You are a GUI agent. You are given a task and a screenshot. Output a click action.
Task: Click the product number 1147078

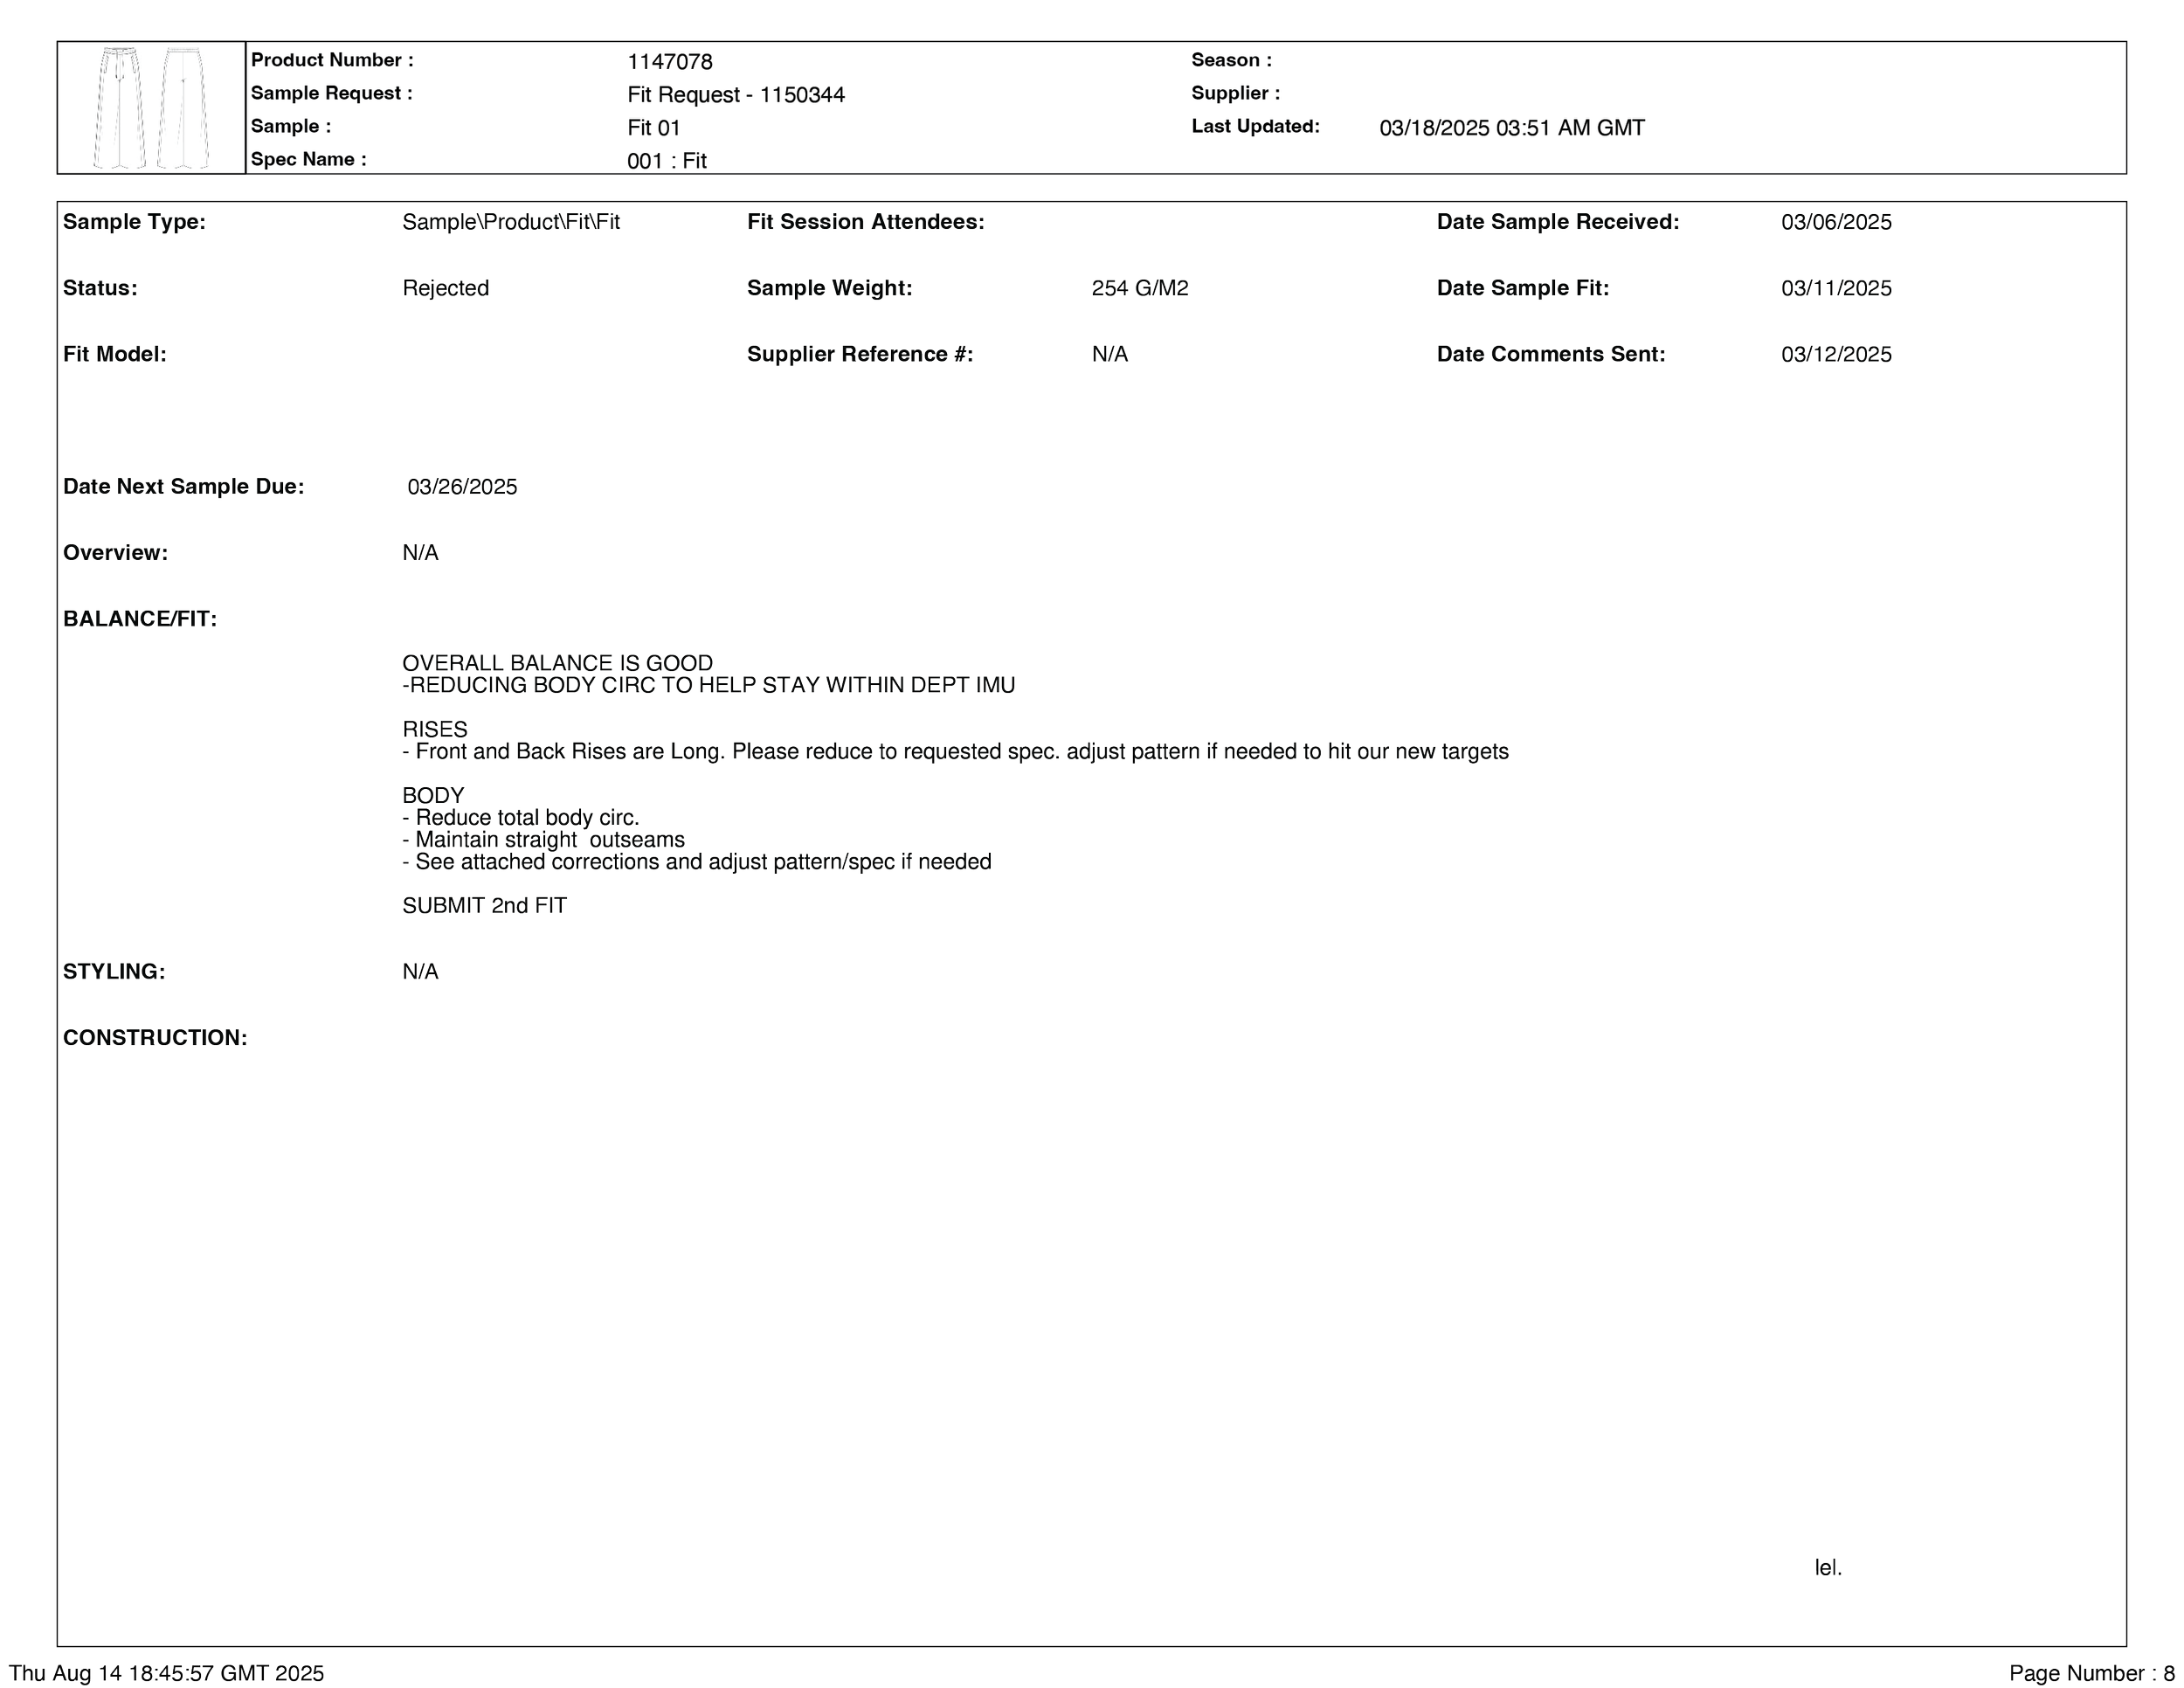tap(669, 62)
